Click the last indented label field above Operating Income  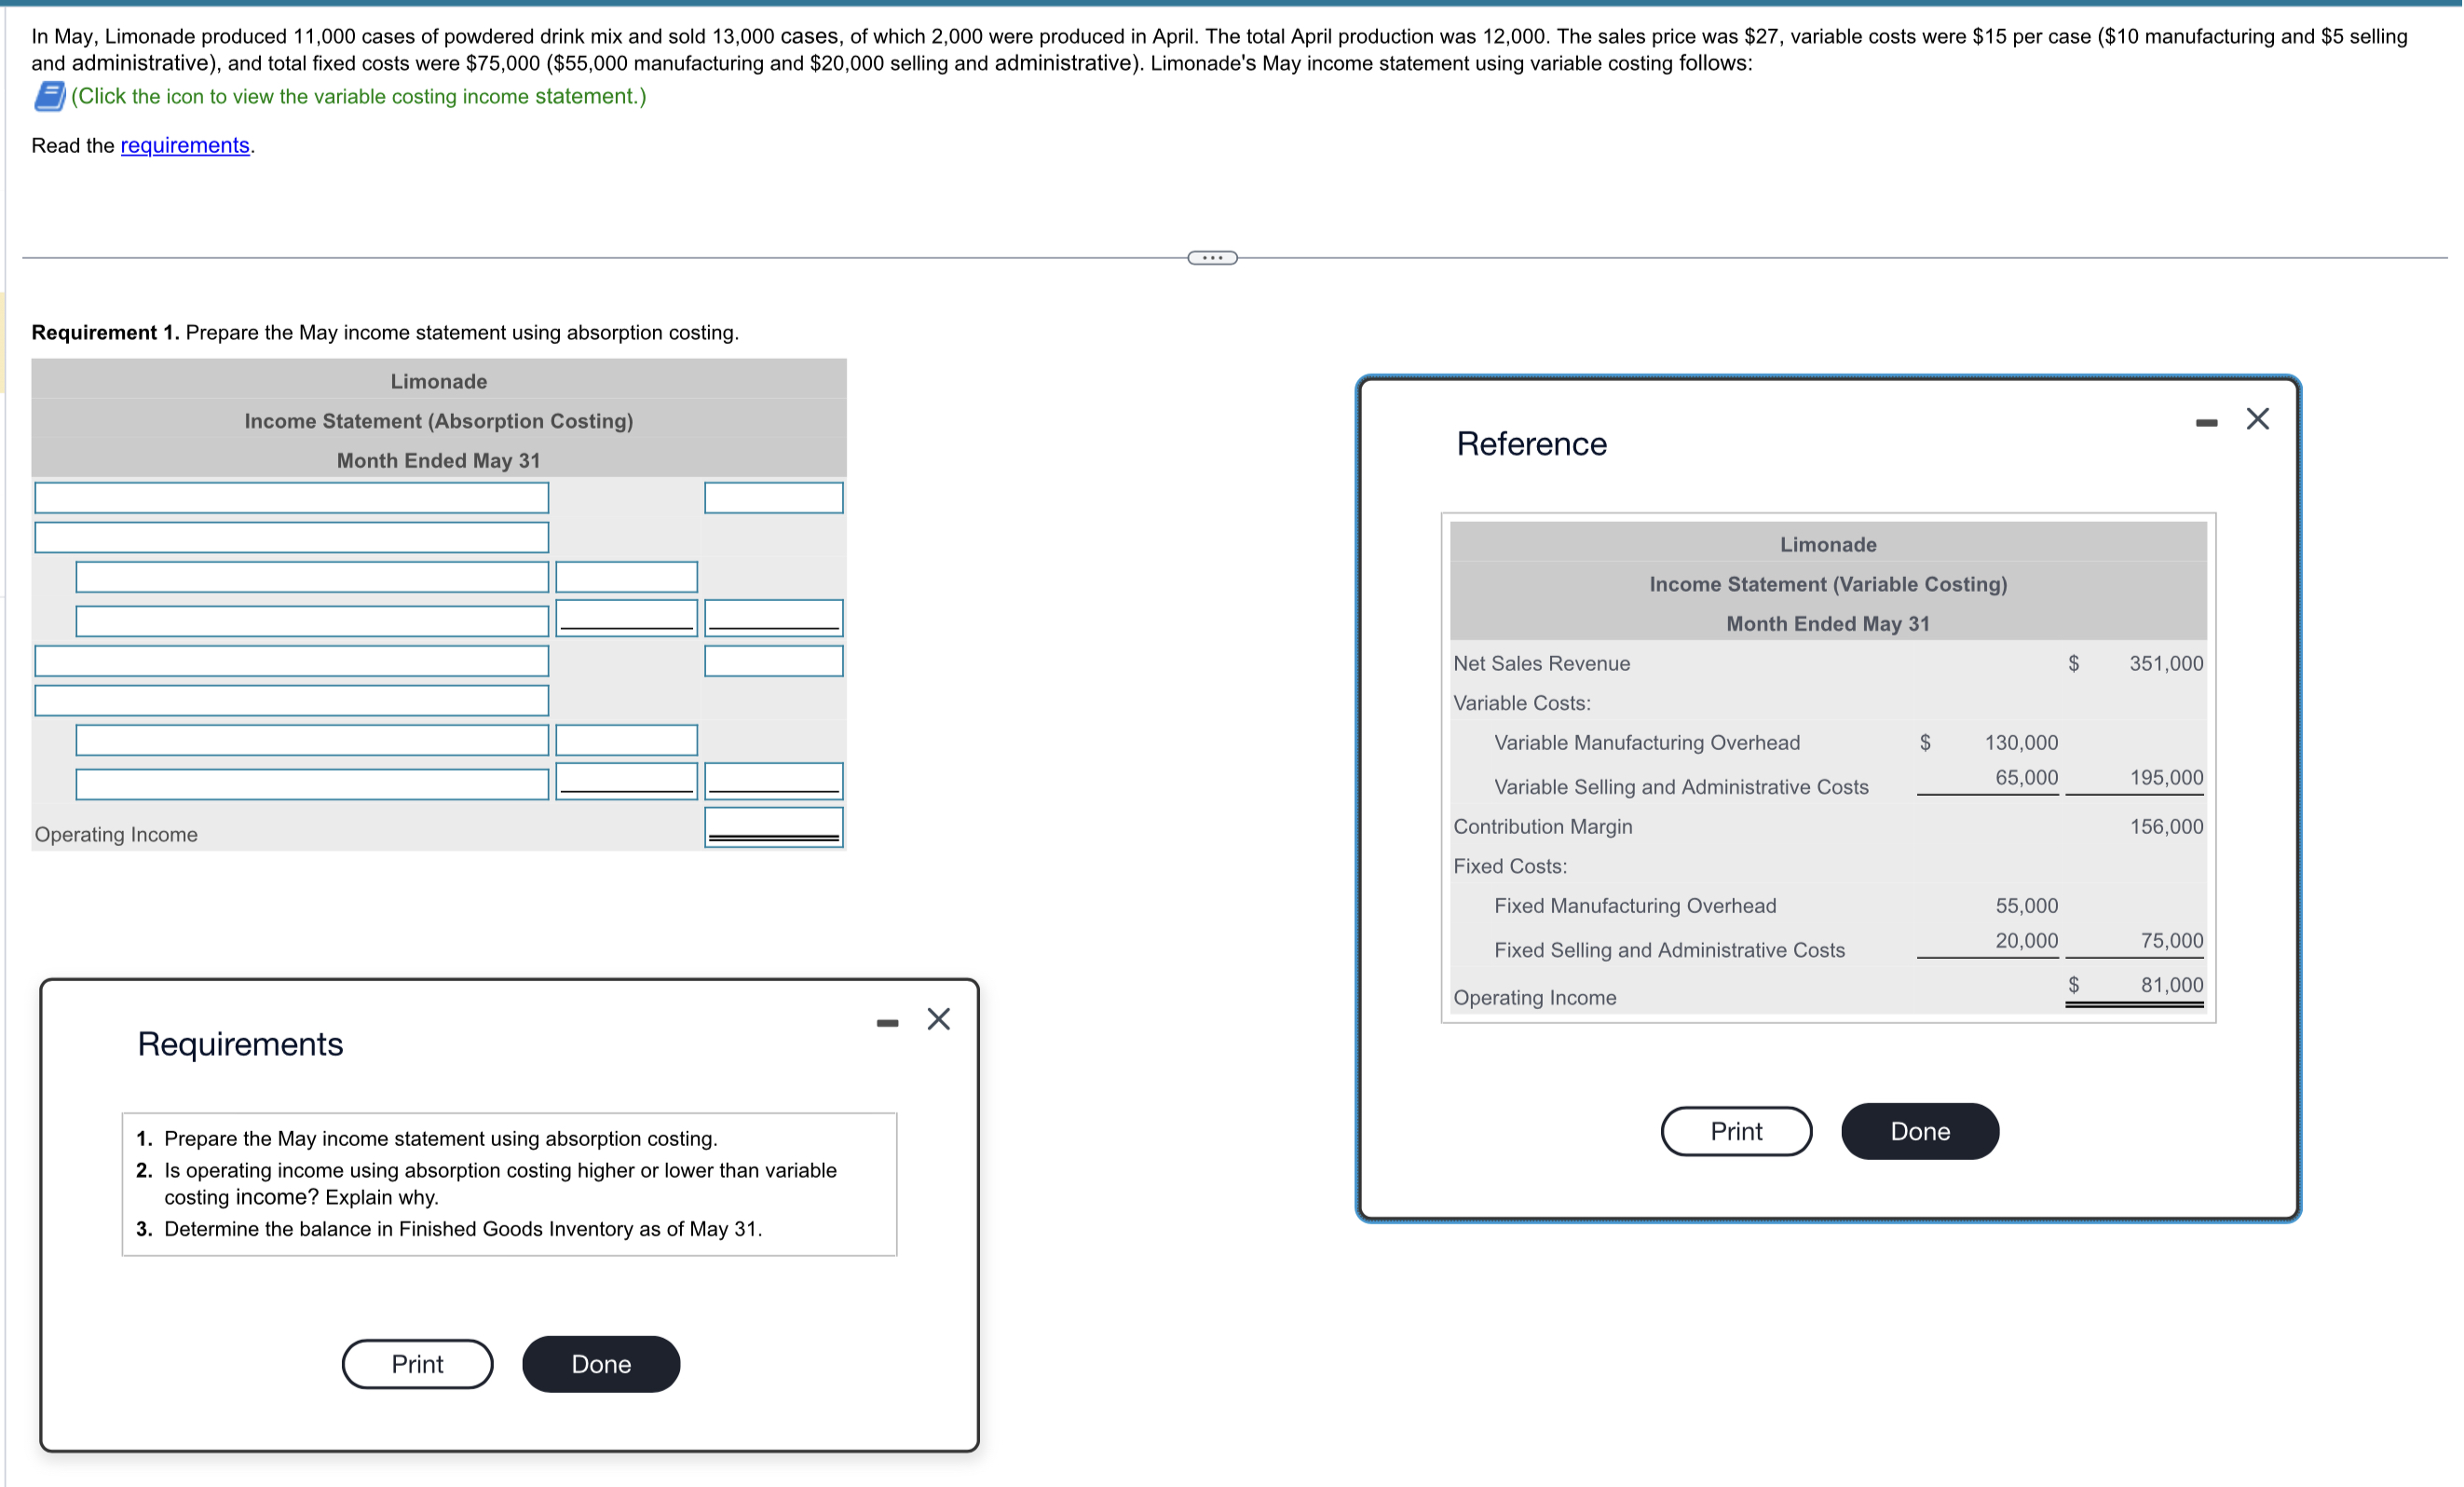pos(312,784)
